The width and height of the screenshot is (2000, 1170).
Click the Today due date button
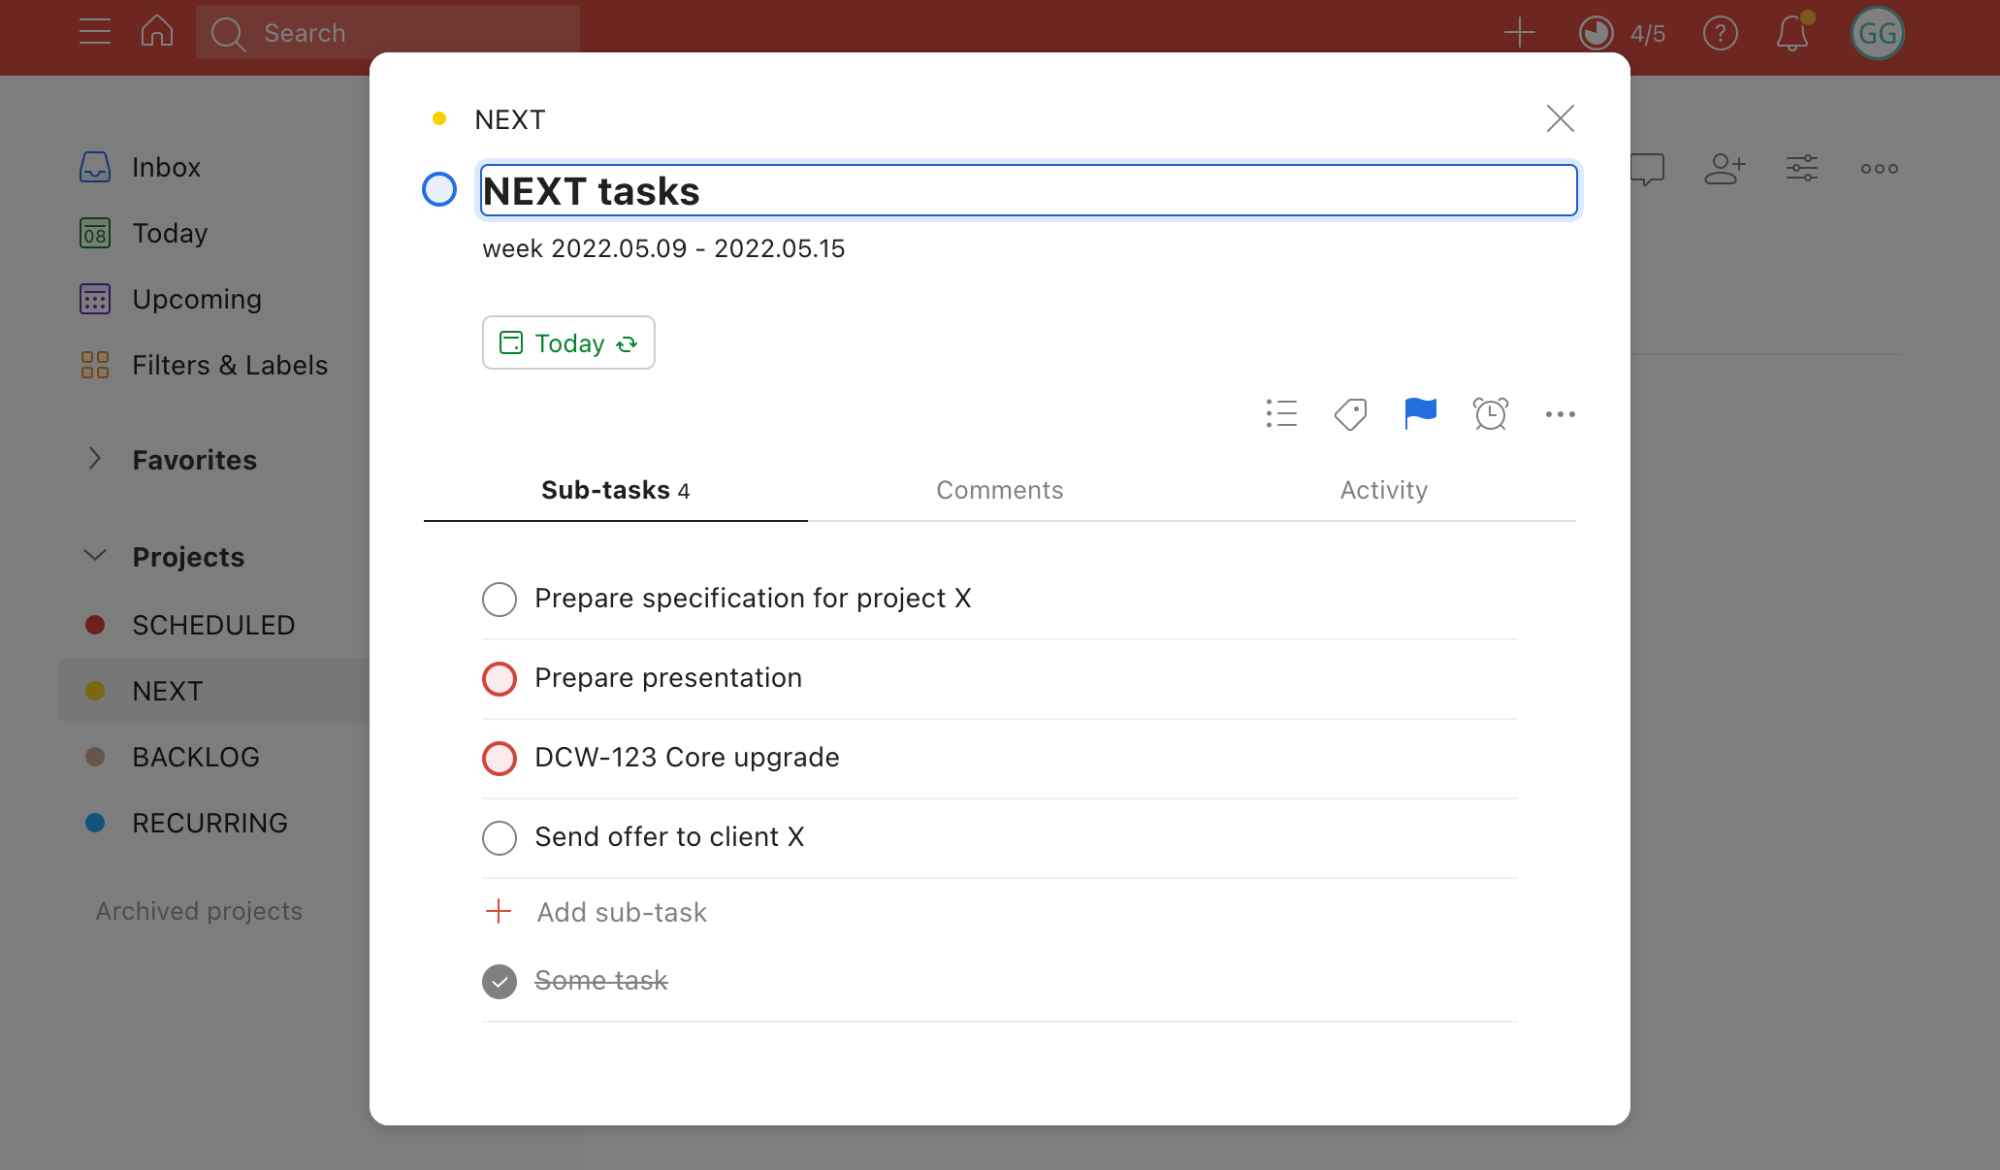tap(568, 342)
